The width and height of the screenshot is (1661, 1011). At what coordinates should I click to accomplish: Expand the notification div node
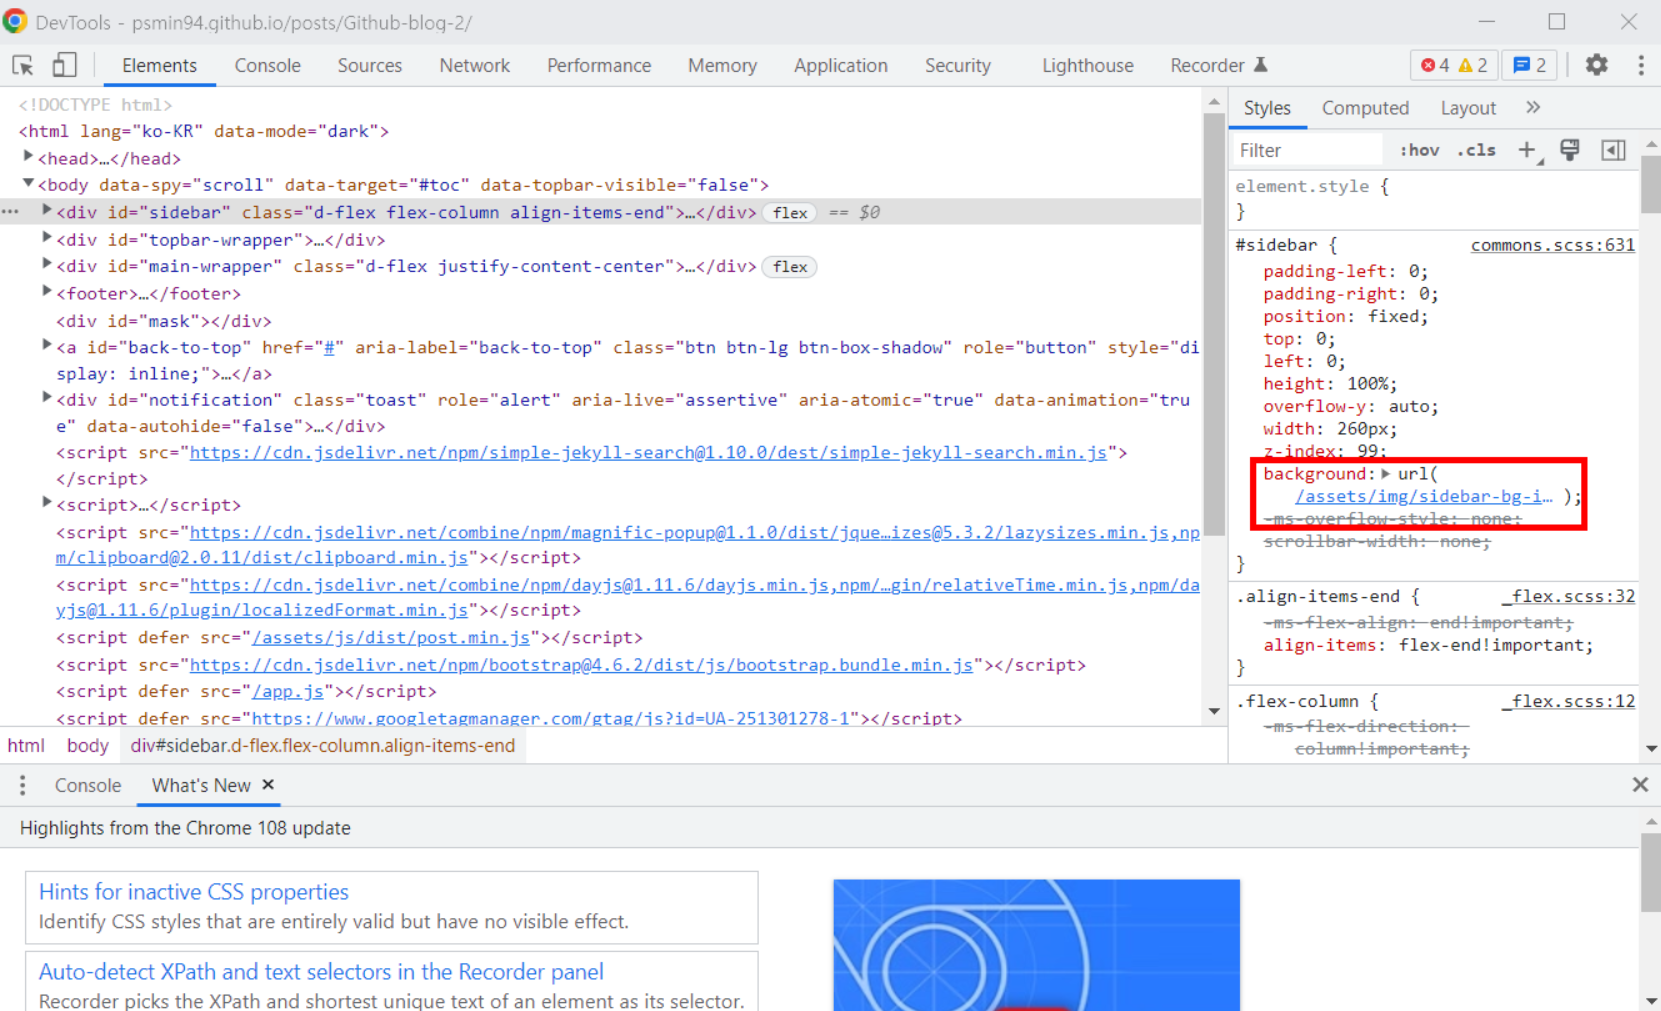click(46, 398)
